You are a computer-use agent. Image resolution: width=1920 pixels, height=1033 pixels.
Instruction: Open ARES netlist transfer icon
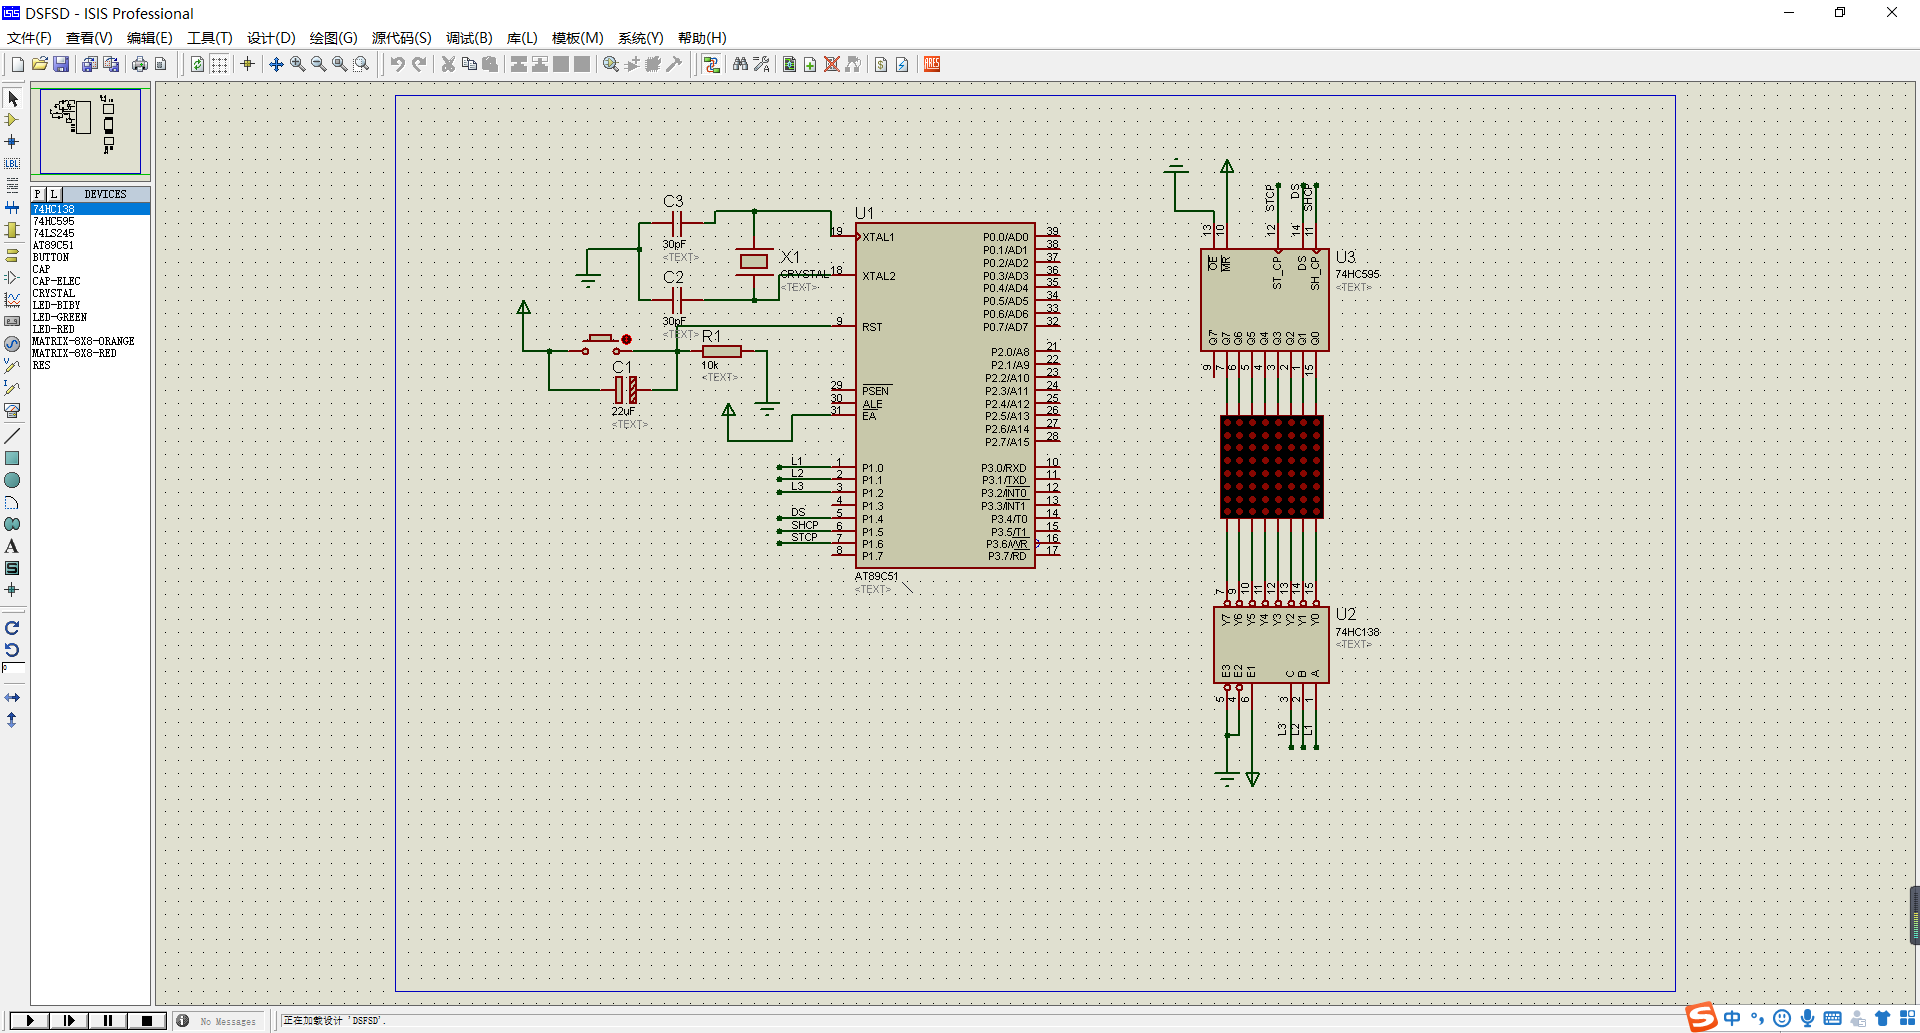point(932,64)
